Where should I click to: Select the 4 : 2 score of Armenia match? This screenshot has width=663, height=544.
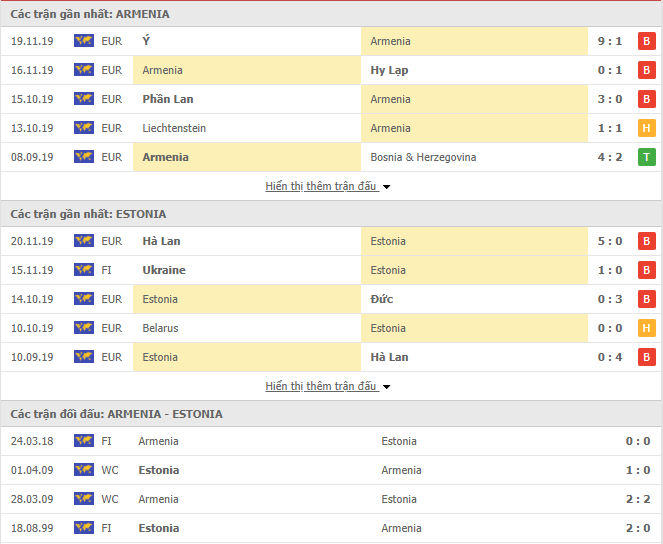[610, 157]
